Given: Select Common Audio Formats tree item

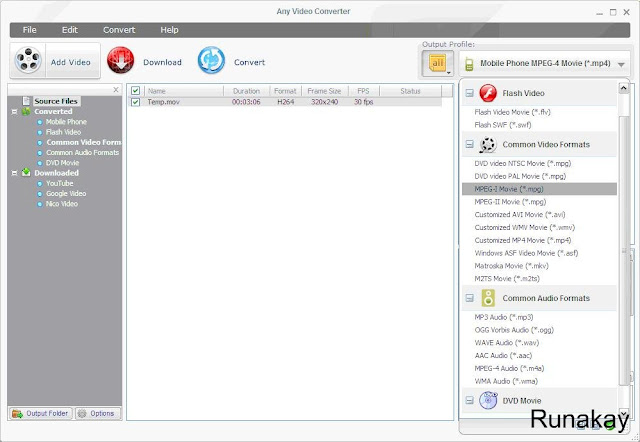Looking at the screenshot, I should tap(82, 152).
